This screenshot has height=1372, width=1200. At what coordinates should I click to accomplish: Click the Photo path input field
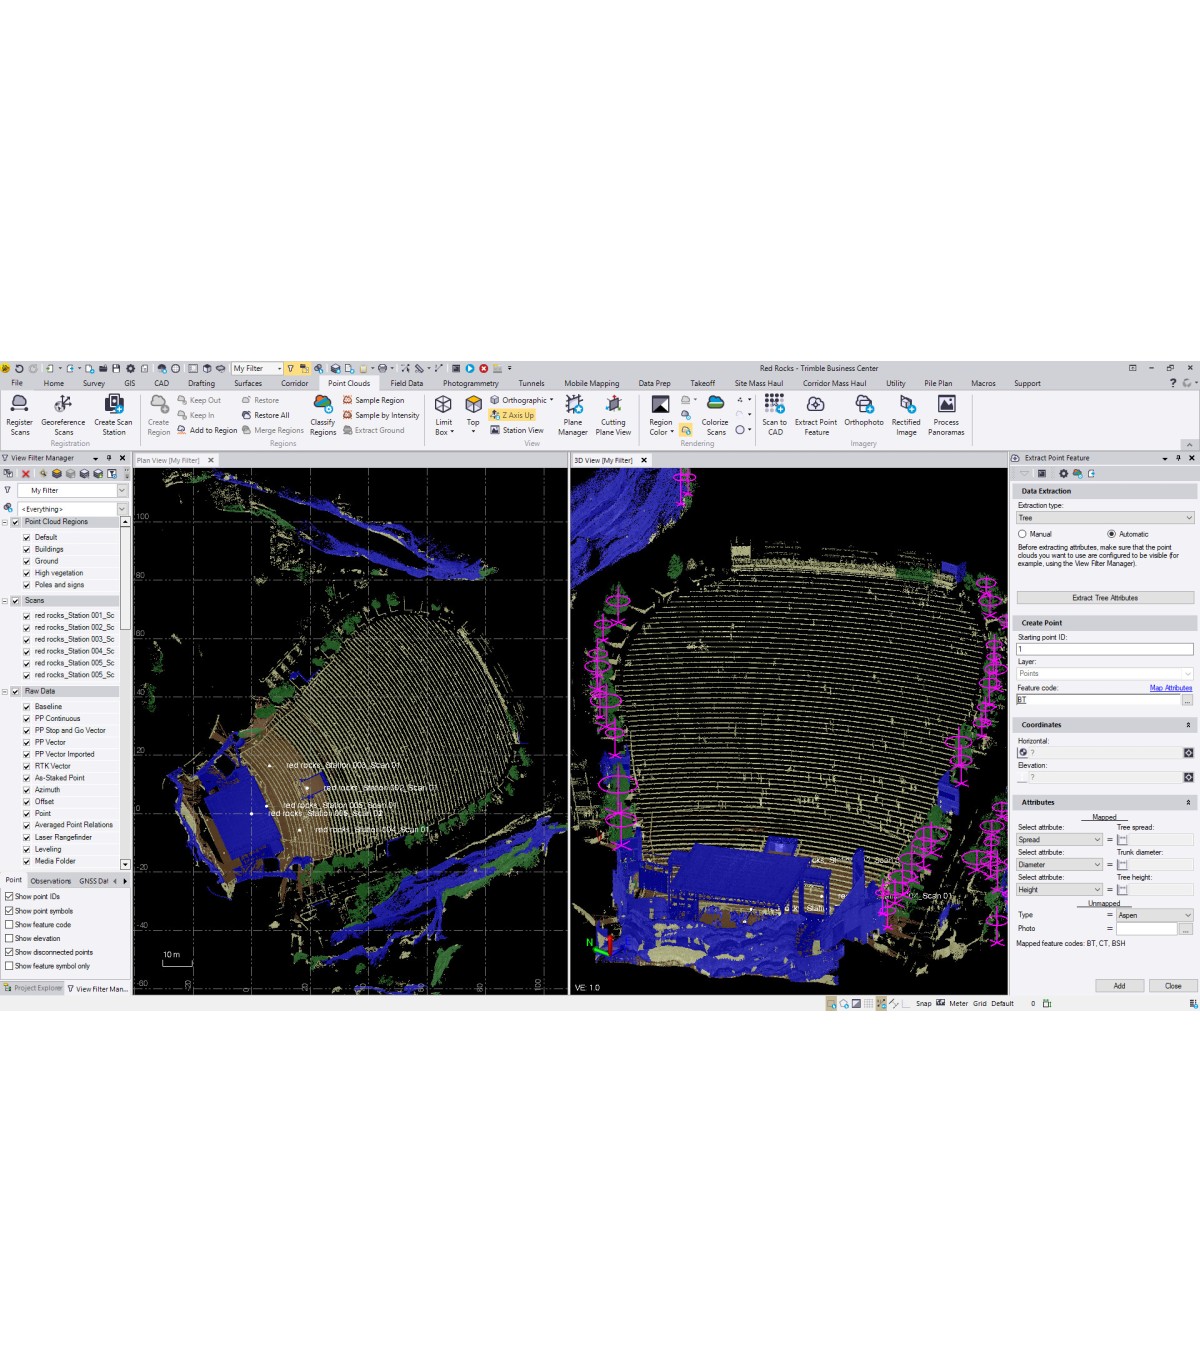(1147, 929)
